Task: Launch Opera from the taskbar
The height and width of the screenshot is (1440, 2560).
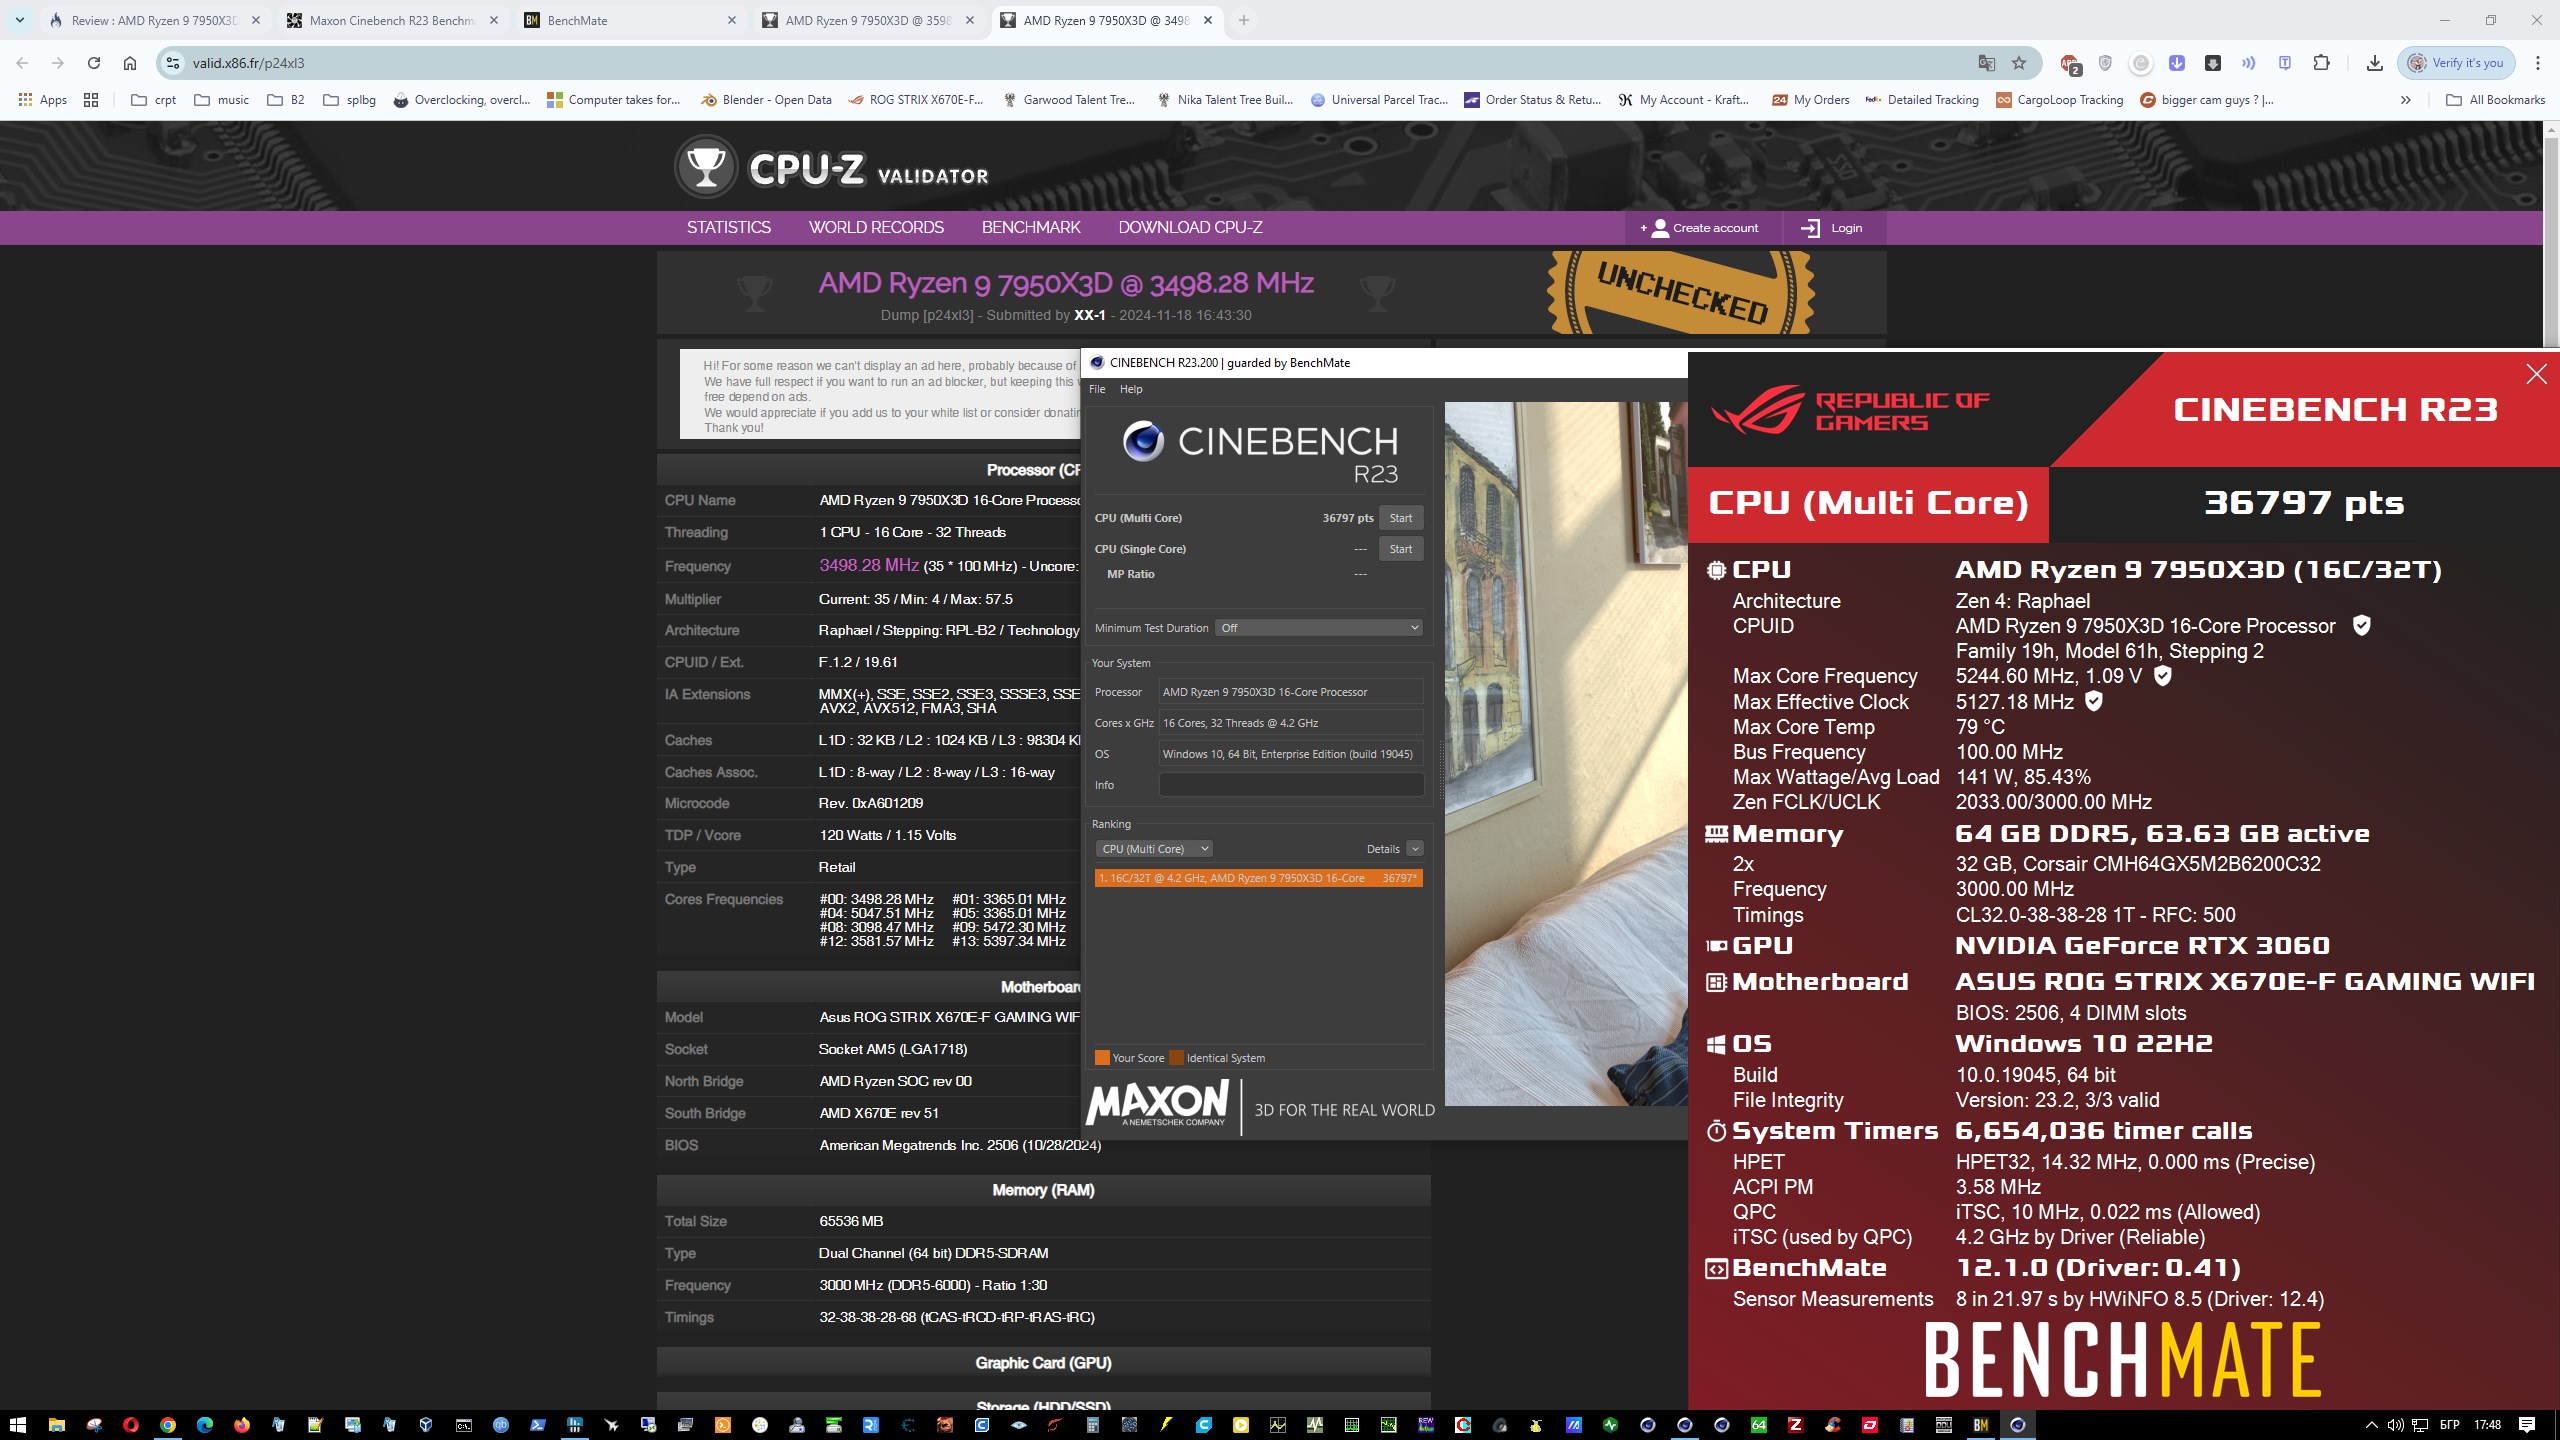Action: click(131, 1425)
